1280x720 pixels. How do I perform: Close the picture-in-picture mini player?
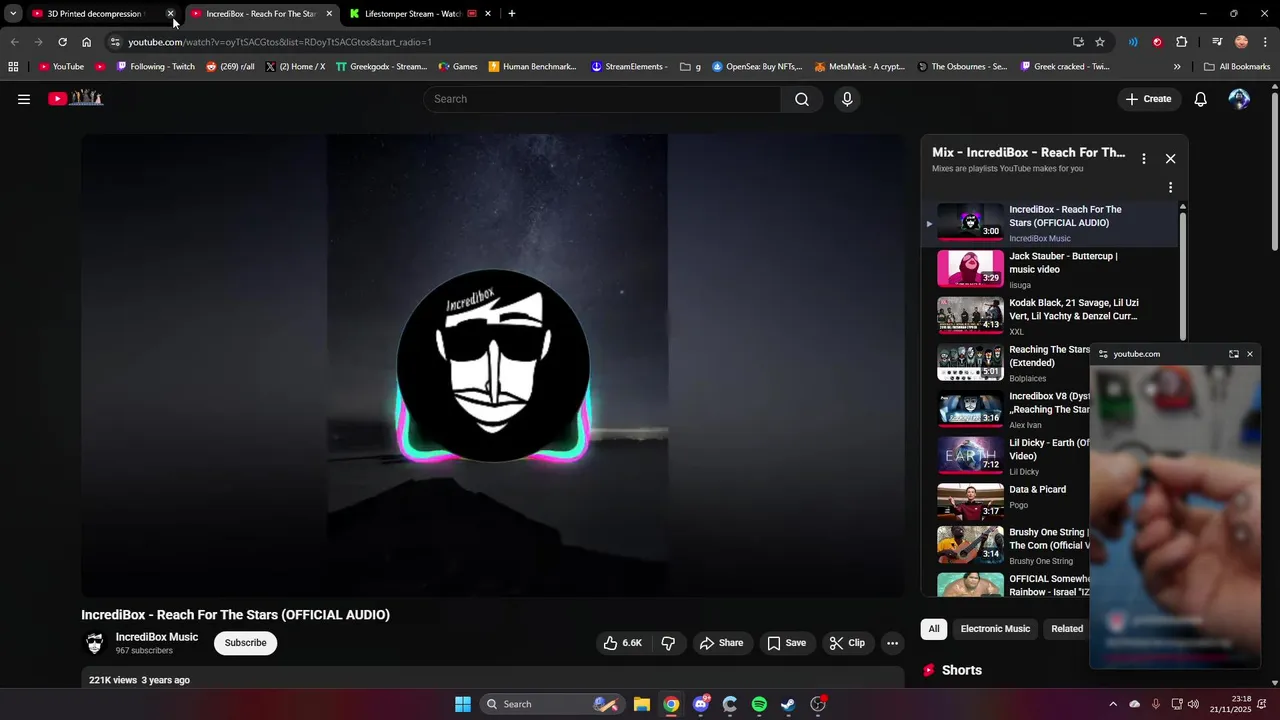[1249, 354]
